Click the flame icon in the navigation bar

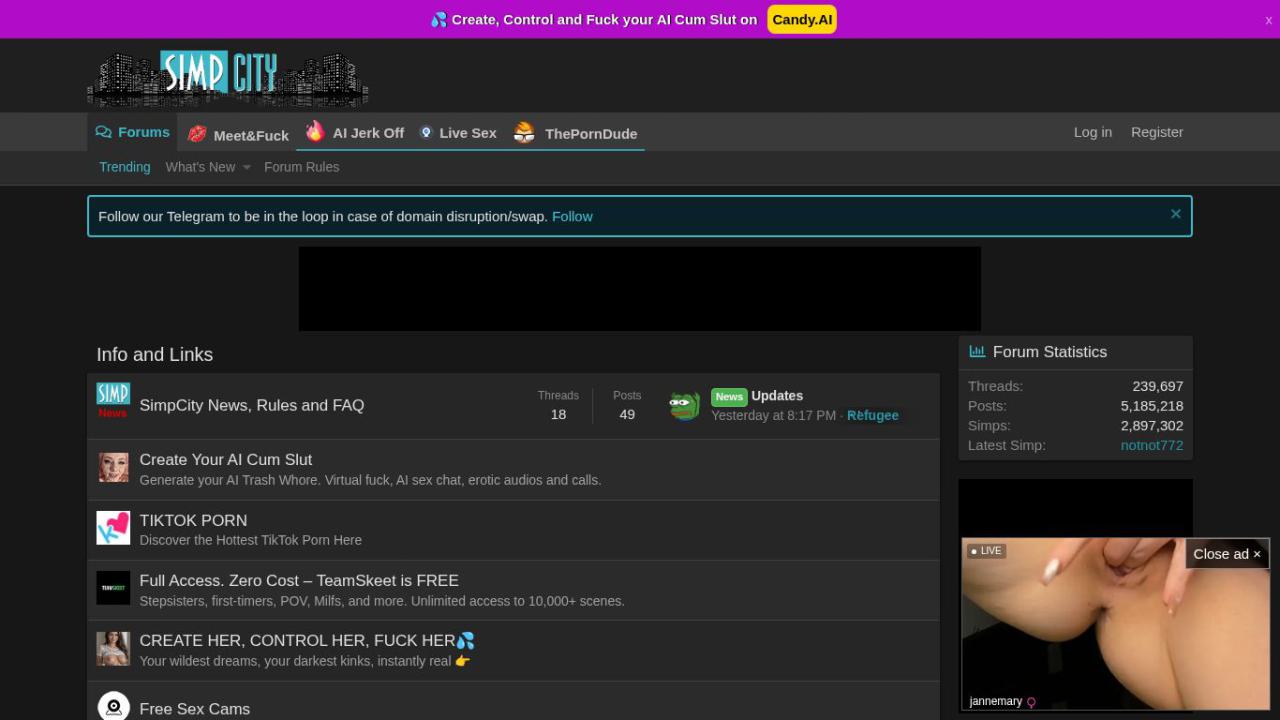[315, 132]
